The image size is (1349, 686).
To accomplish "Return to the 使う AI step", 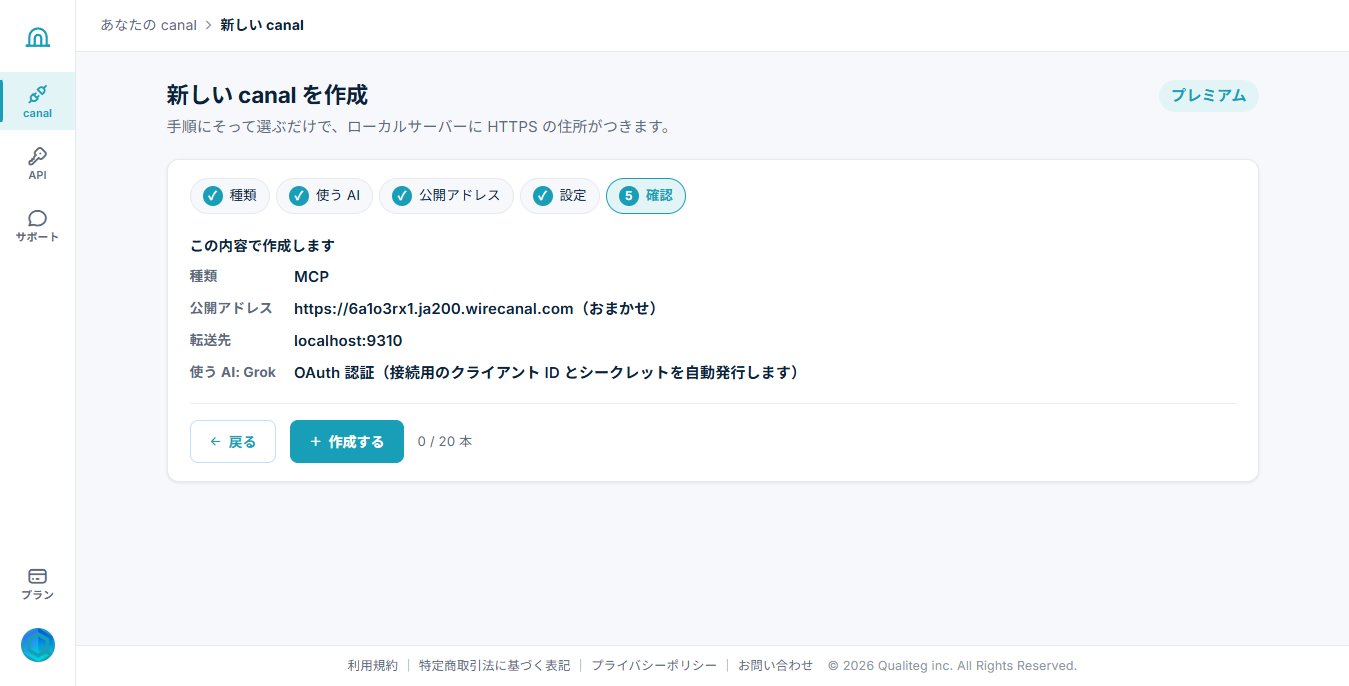I will pos(324,196).
